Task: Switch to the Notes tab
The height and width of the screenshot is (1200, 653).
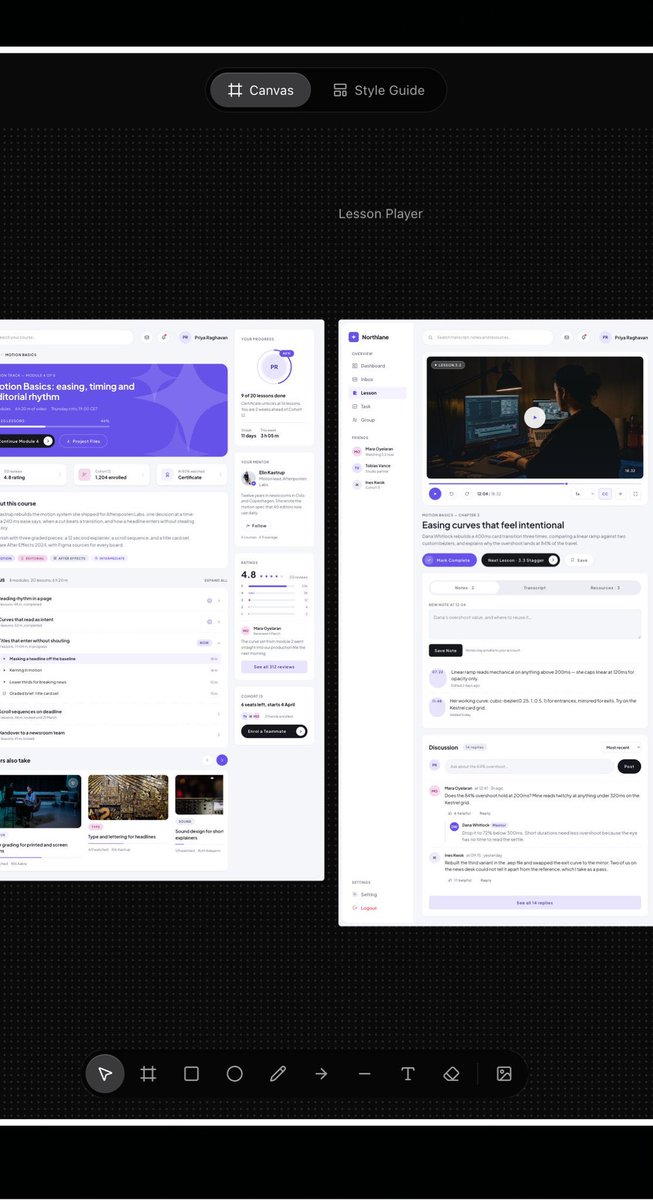Action: pyautogui.click(x=464, y=588)
